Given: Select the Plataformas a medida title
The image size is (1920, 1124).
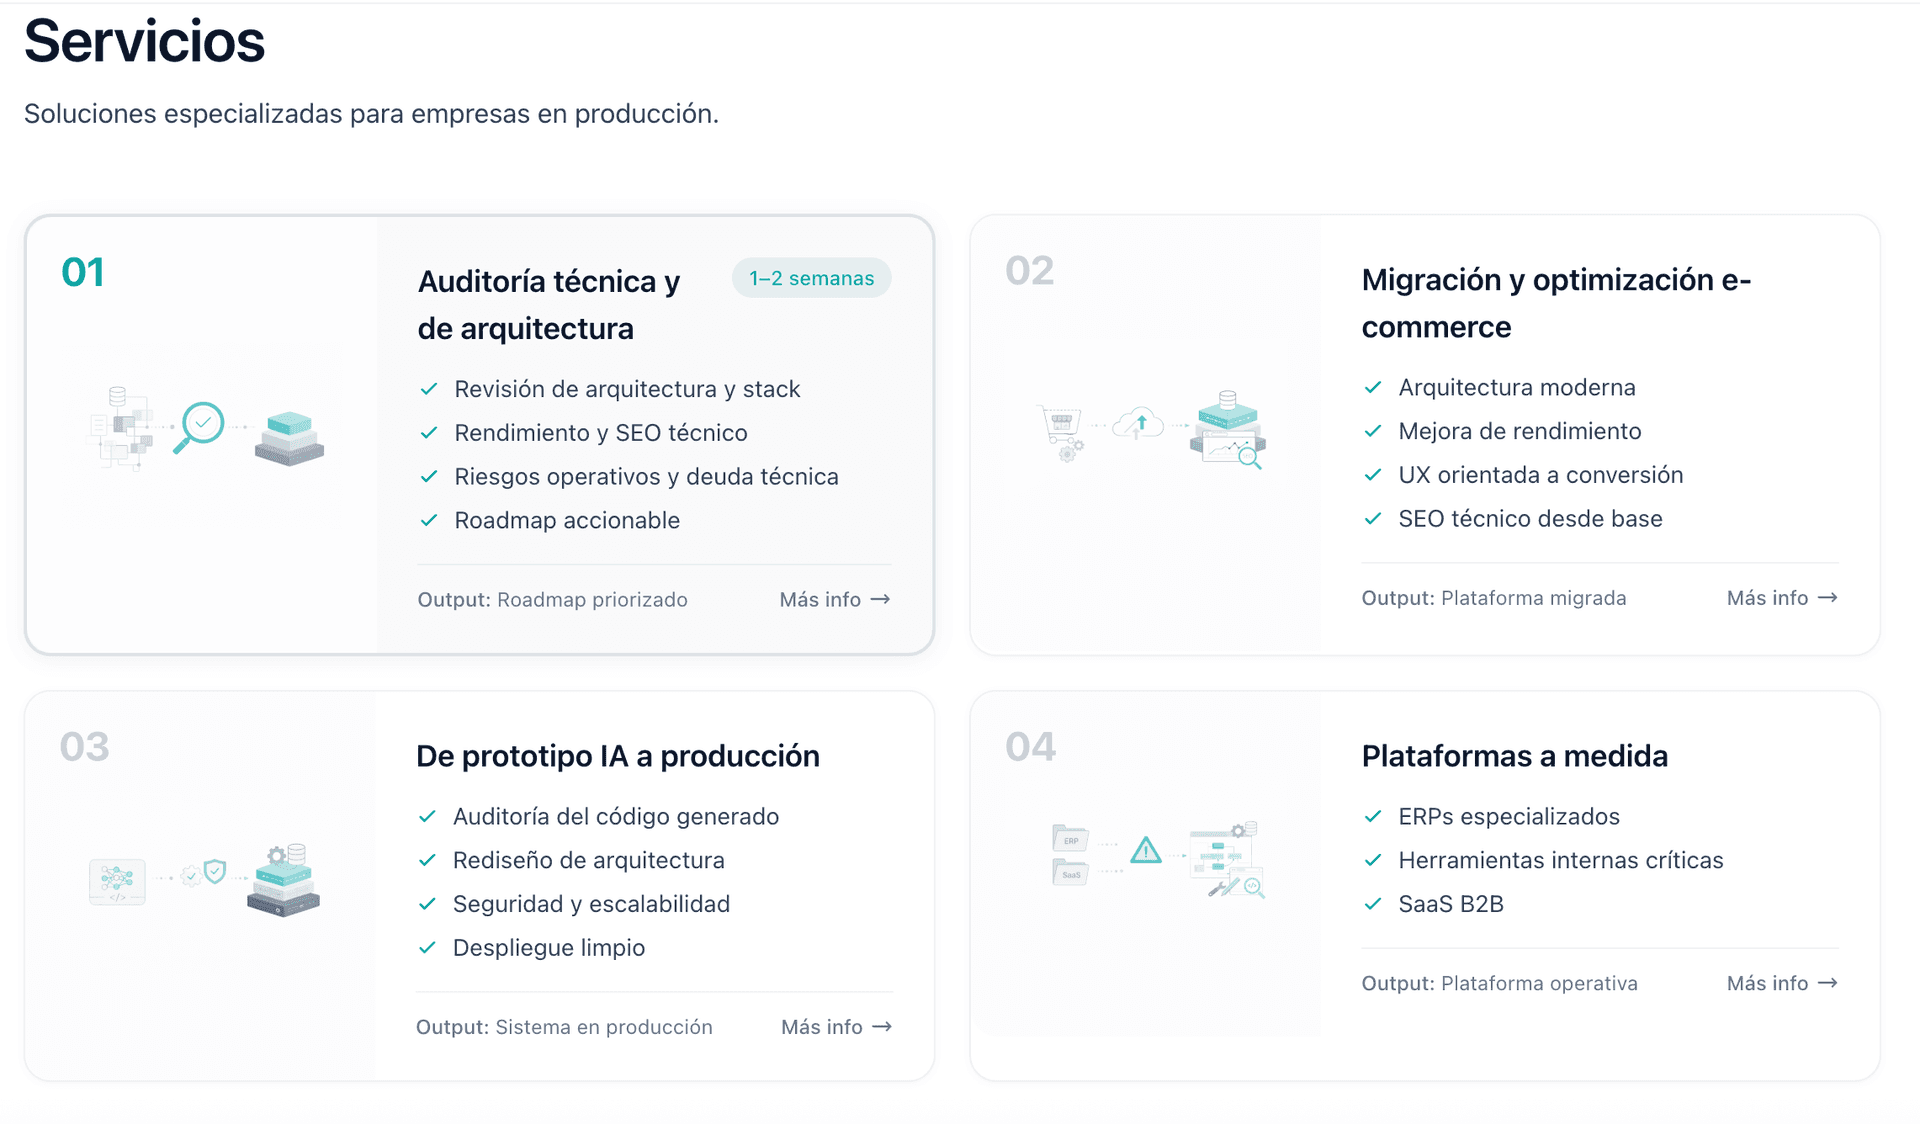Looking at the screenshot, I should pyautogui.click(x=1515, y=756).
